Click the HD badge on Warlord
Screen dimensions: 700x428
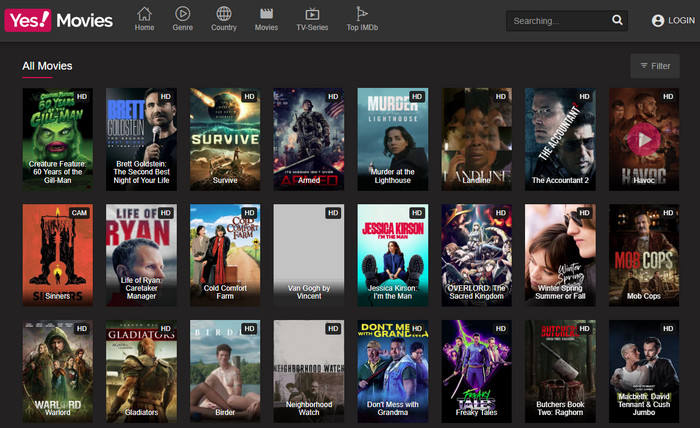point(82,329)
